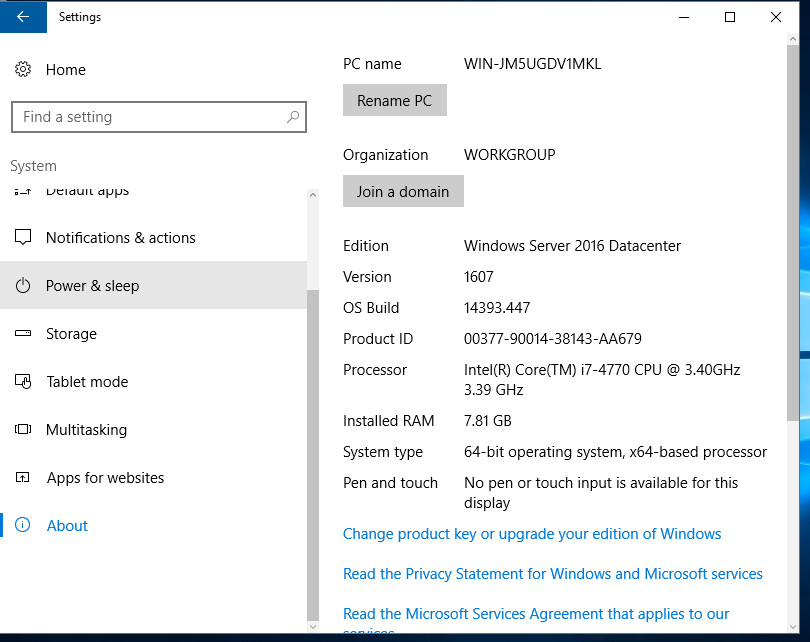This screenshot has height=642, width=810.
Task: Click the Installed RAM value 7.81 GB
Action: pyautogui.click(x=488, y=420)
